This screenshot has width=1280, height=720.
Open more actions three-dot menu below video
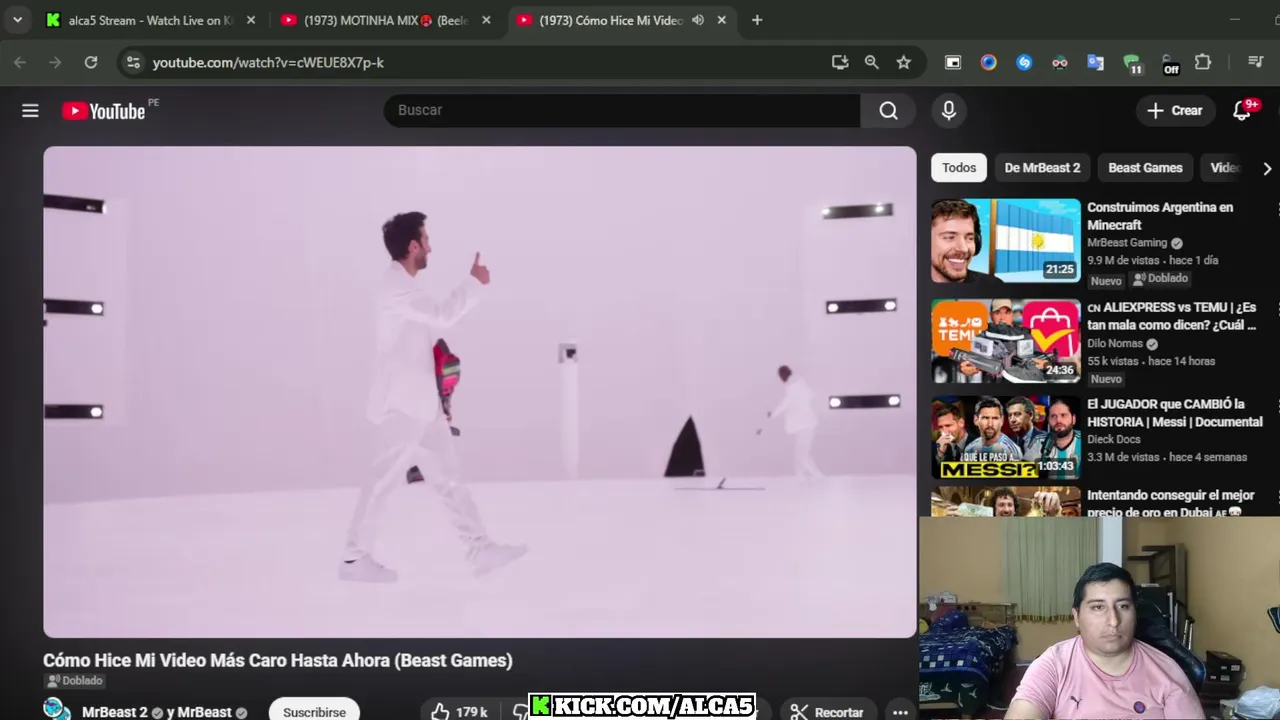click(x=900, y=712)
